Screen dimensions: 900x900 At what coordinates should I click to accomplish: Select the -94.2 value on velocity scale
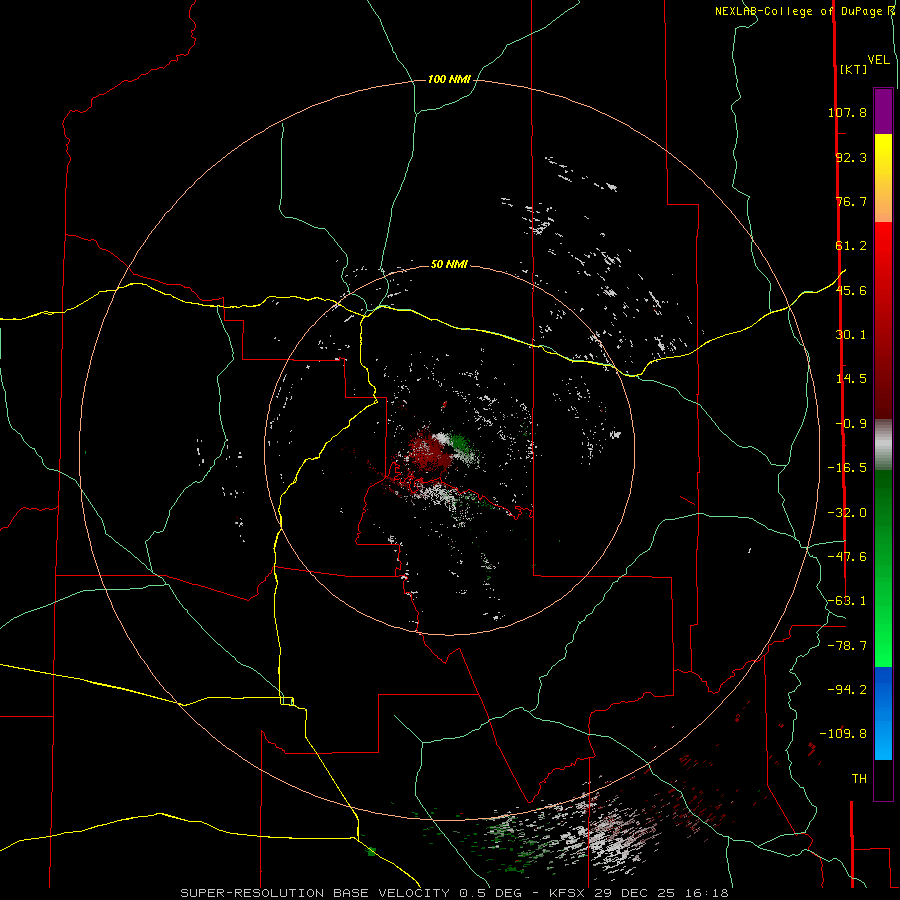(847, 690)
